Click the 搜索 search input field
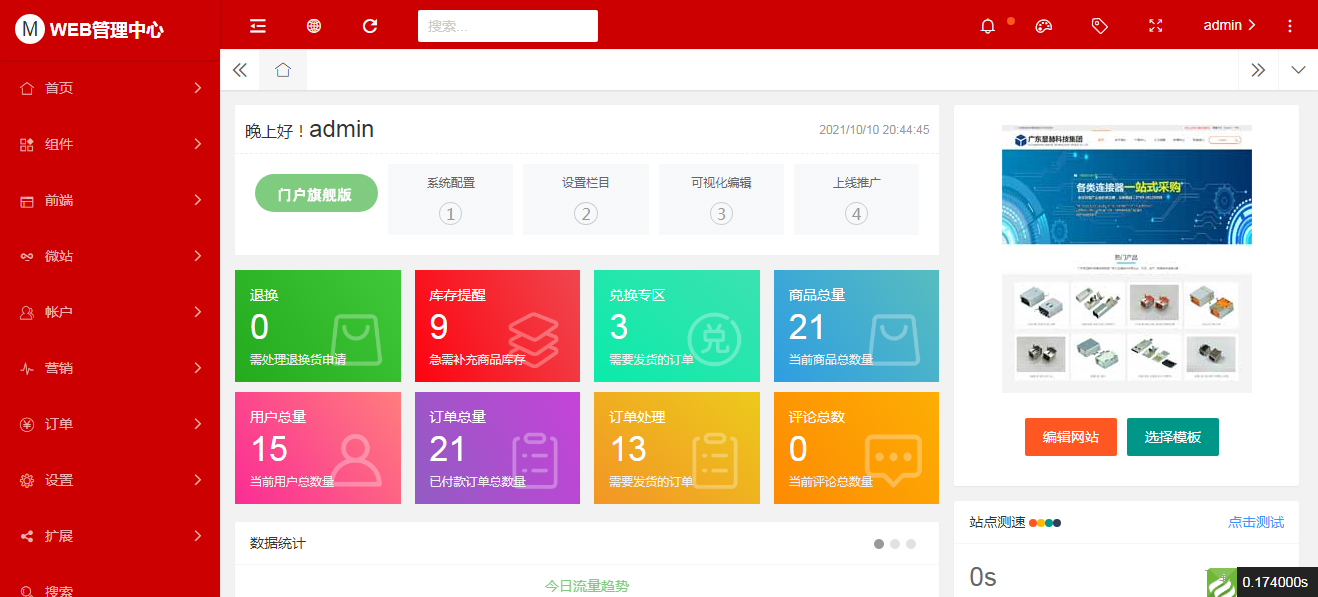1318x597 pixels. (508, 25)
